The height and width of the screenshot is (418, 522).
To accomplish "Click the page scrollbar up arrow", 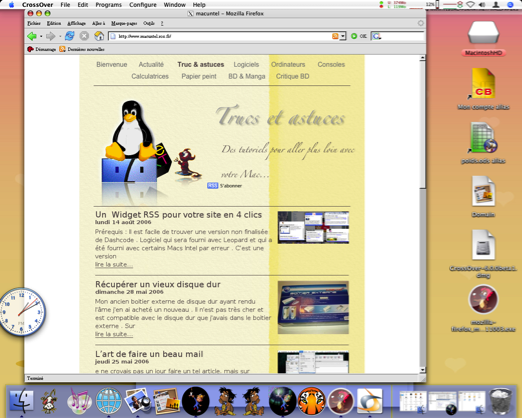I will [423, 58].
